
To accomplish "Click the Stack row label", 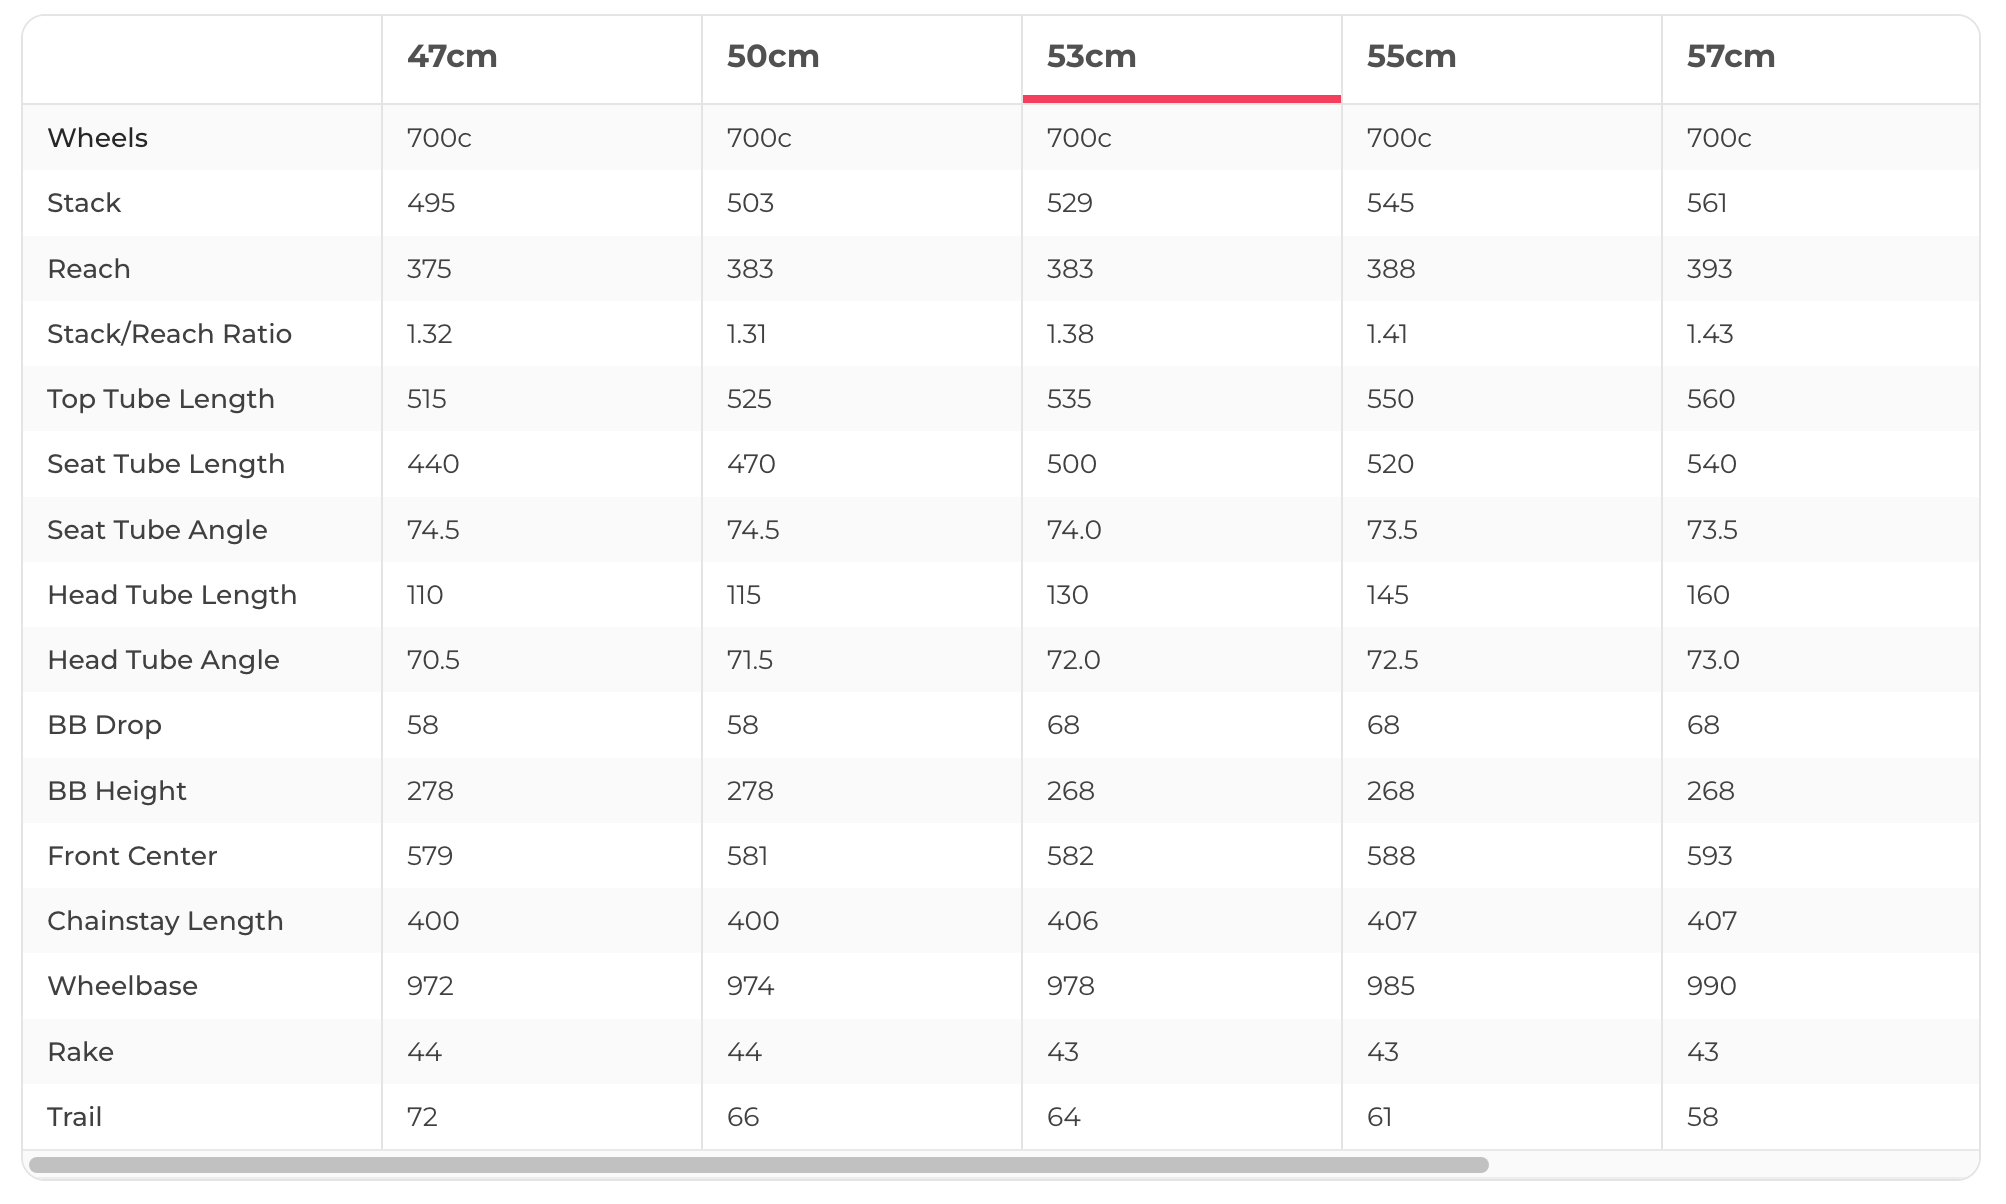I will coord(84,203).
